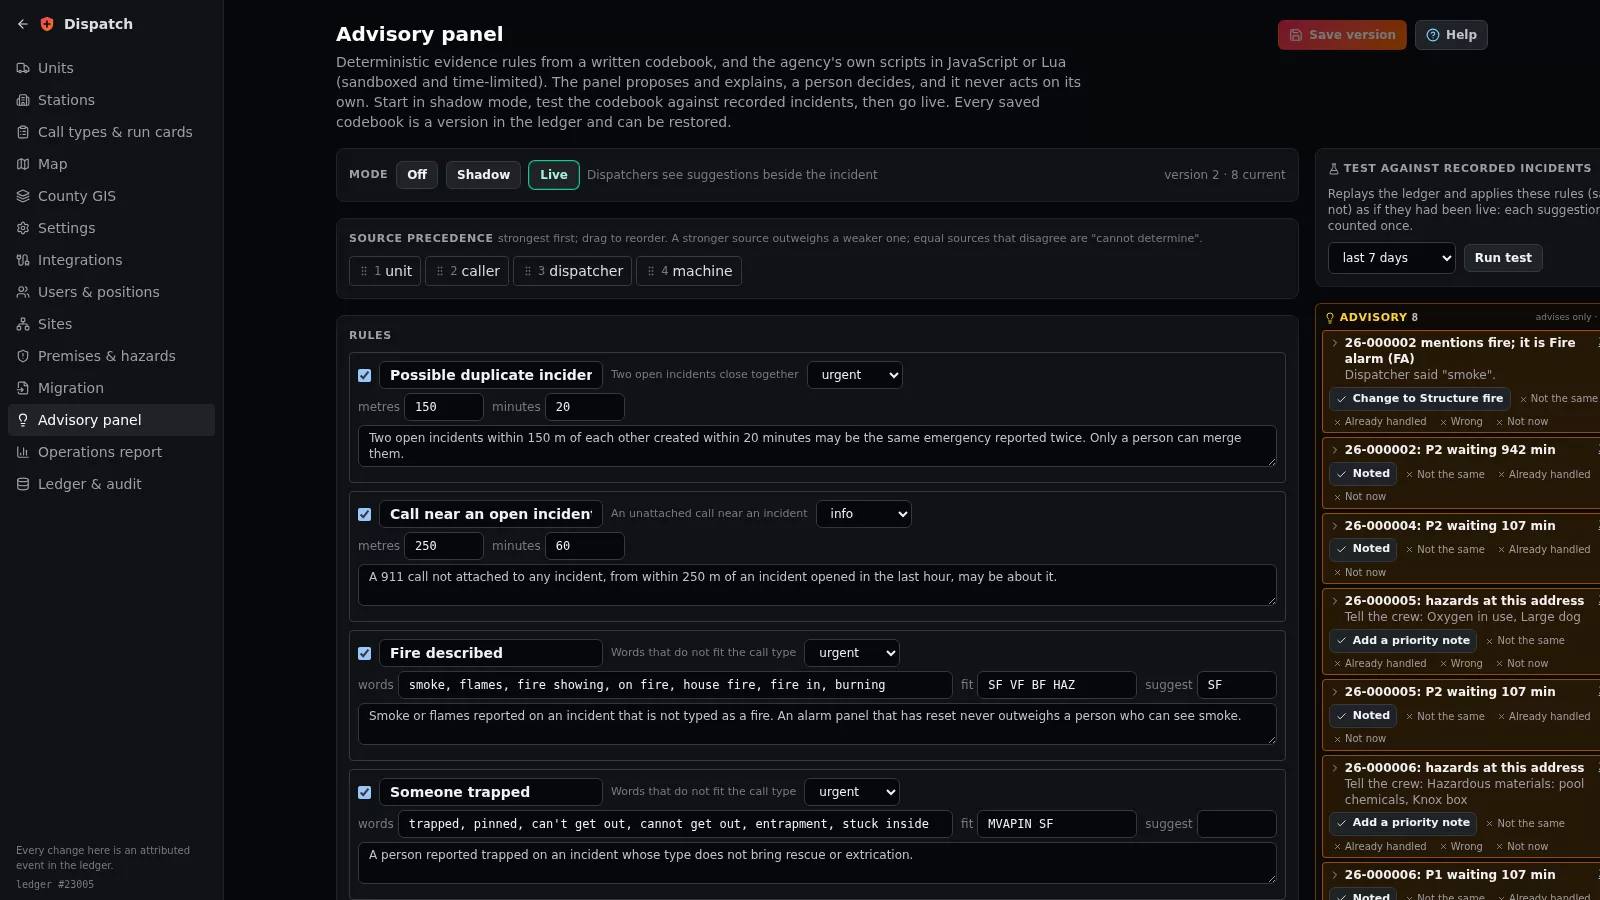Click the Map sidebar icon
Screen dimensions: 1600x900
click(x=23, y=164)
